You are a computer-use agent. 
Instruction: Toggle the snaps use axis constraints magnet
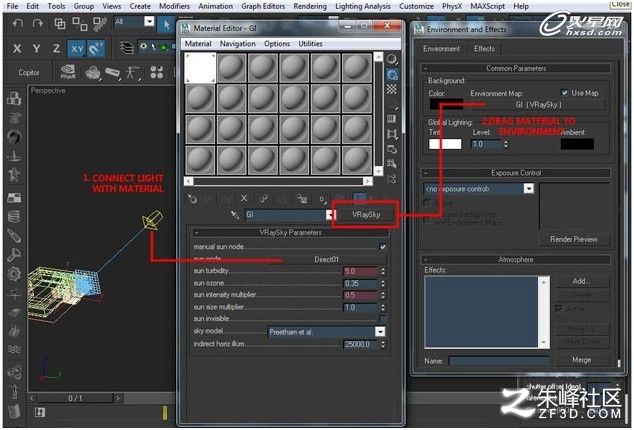coord(95,49)
